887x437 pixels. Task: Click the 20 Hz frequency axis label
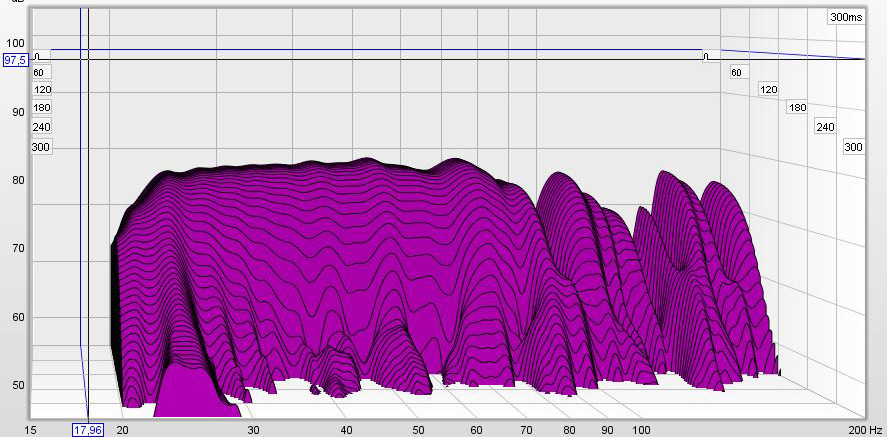[122, 430]
